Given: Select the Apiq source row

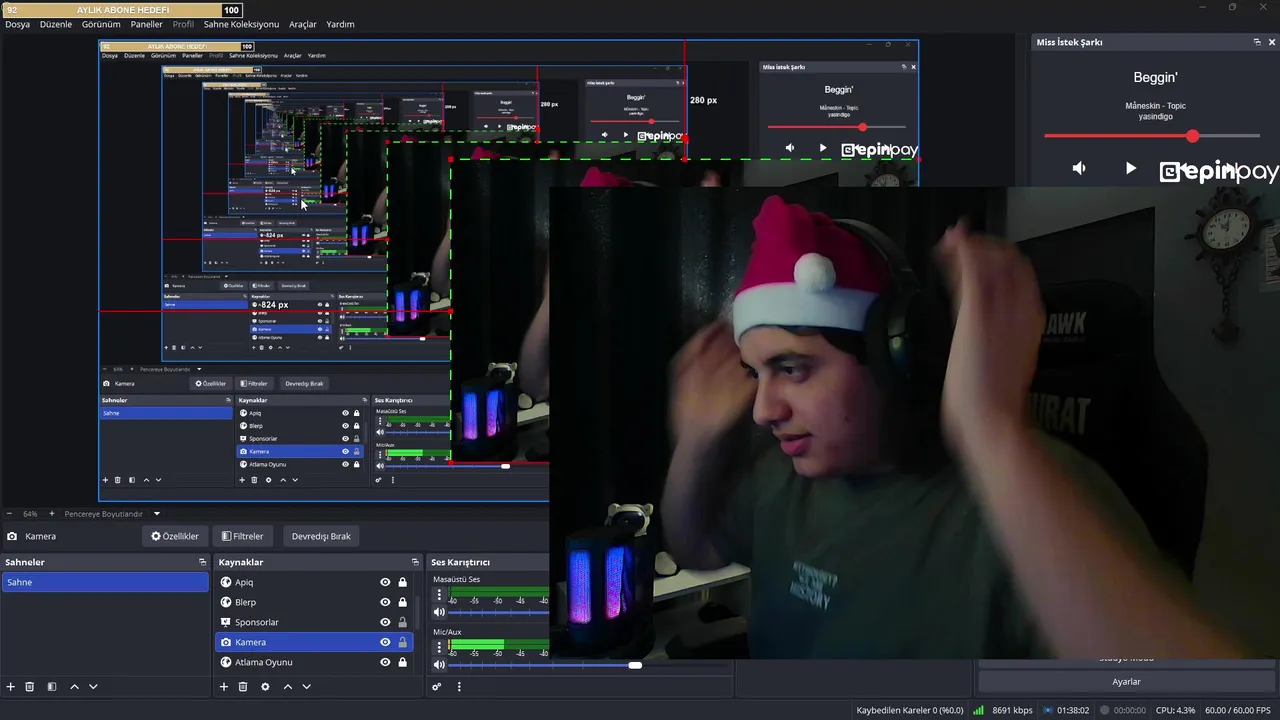Looking at the screenshot, I should click(x=314, y=582).
